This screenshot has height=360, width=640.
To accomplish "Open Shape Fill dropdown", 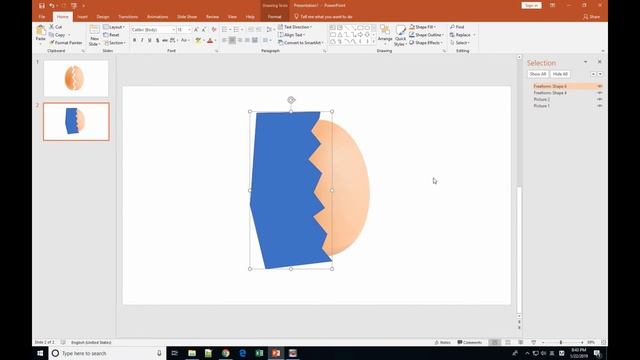I will pos(423,27).
